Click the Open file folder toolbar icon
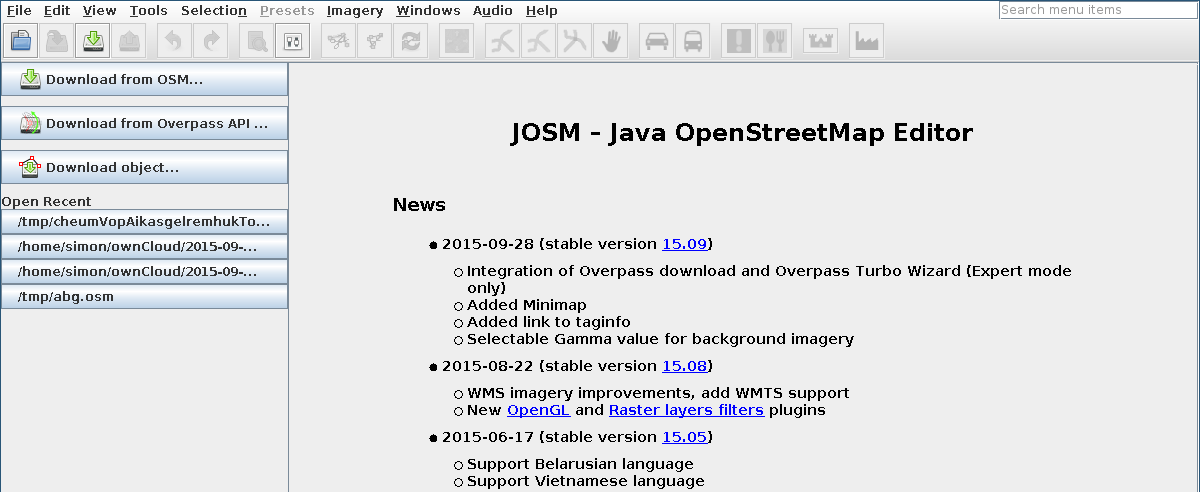Image resolution: width=1200 pixels, height=492 pixels. [x=22, y=41]
